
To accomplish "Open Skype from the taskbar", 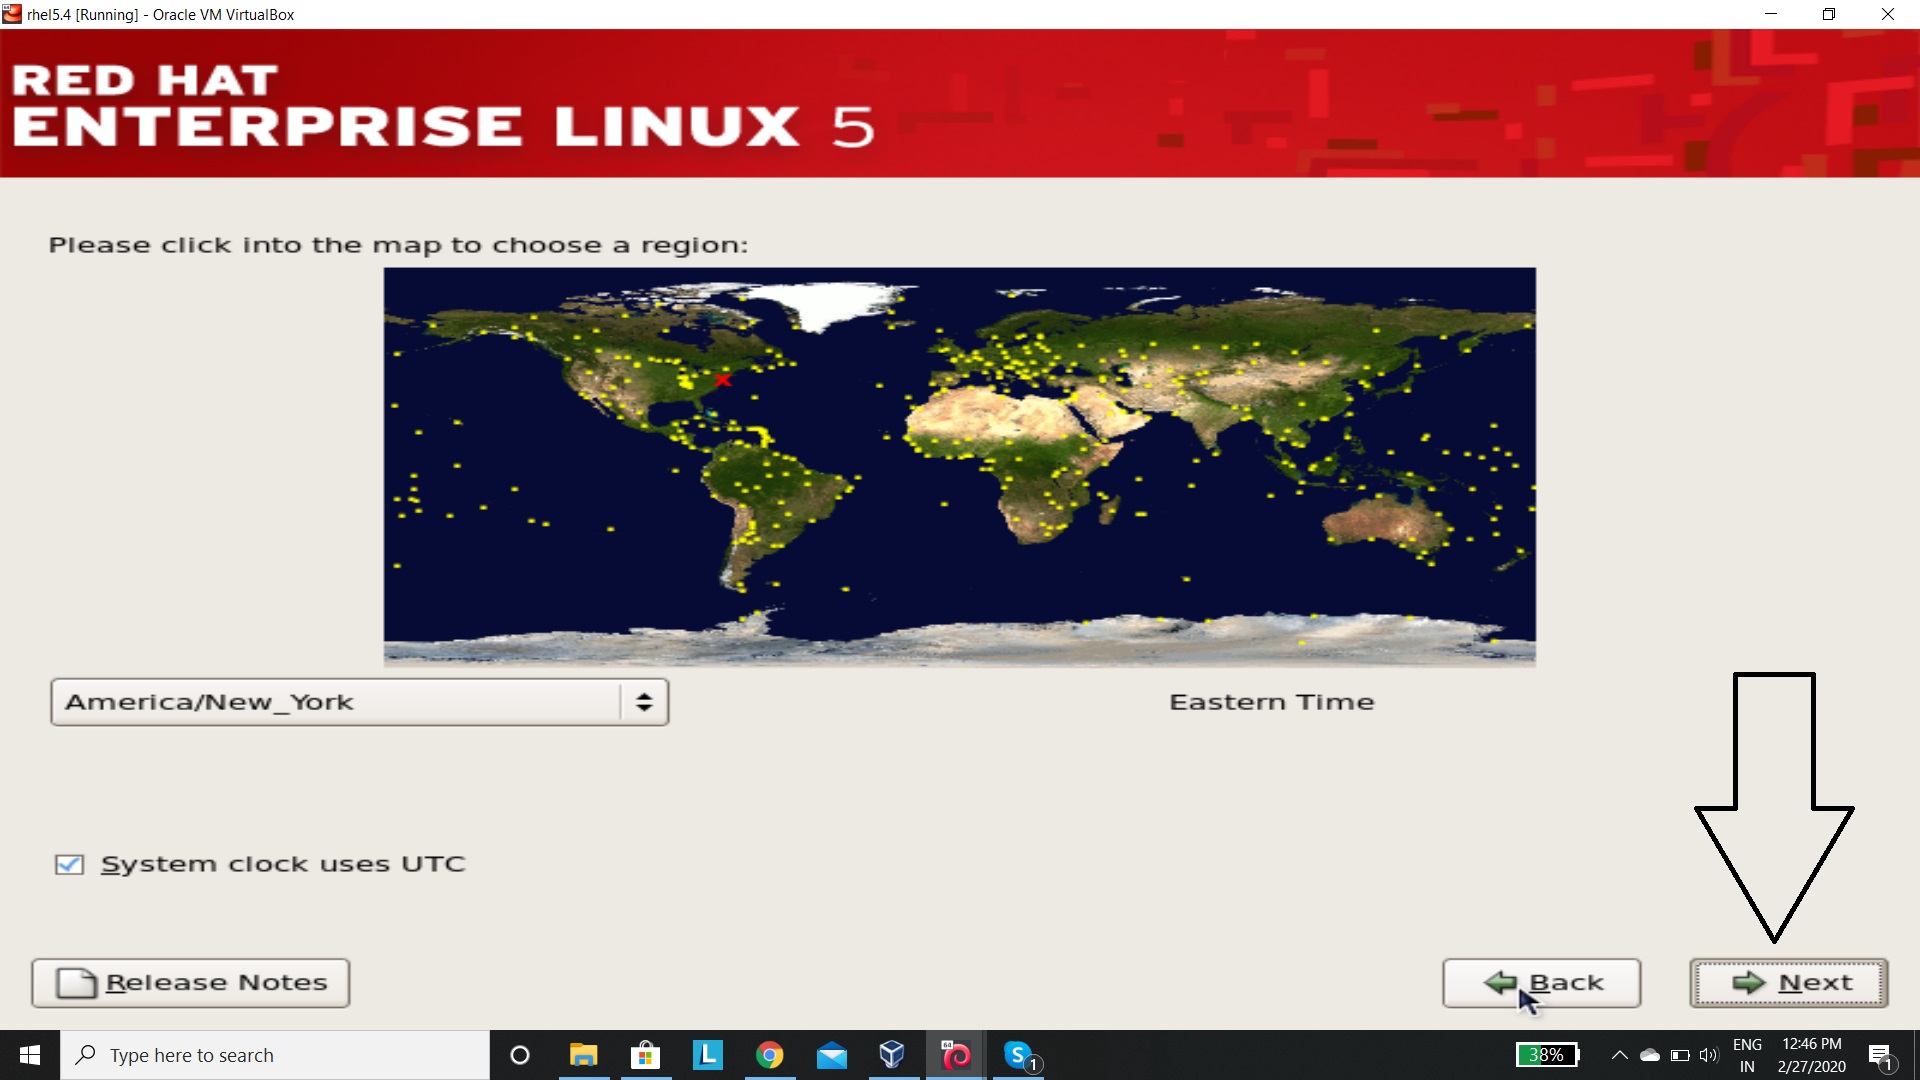I will (x=1018, y=1055).
